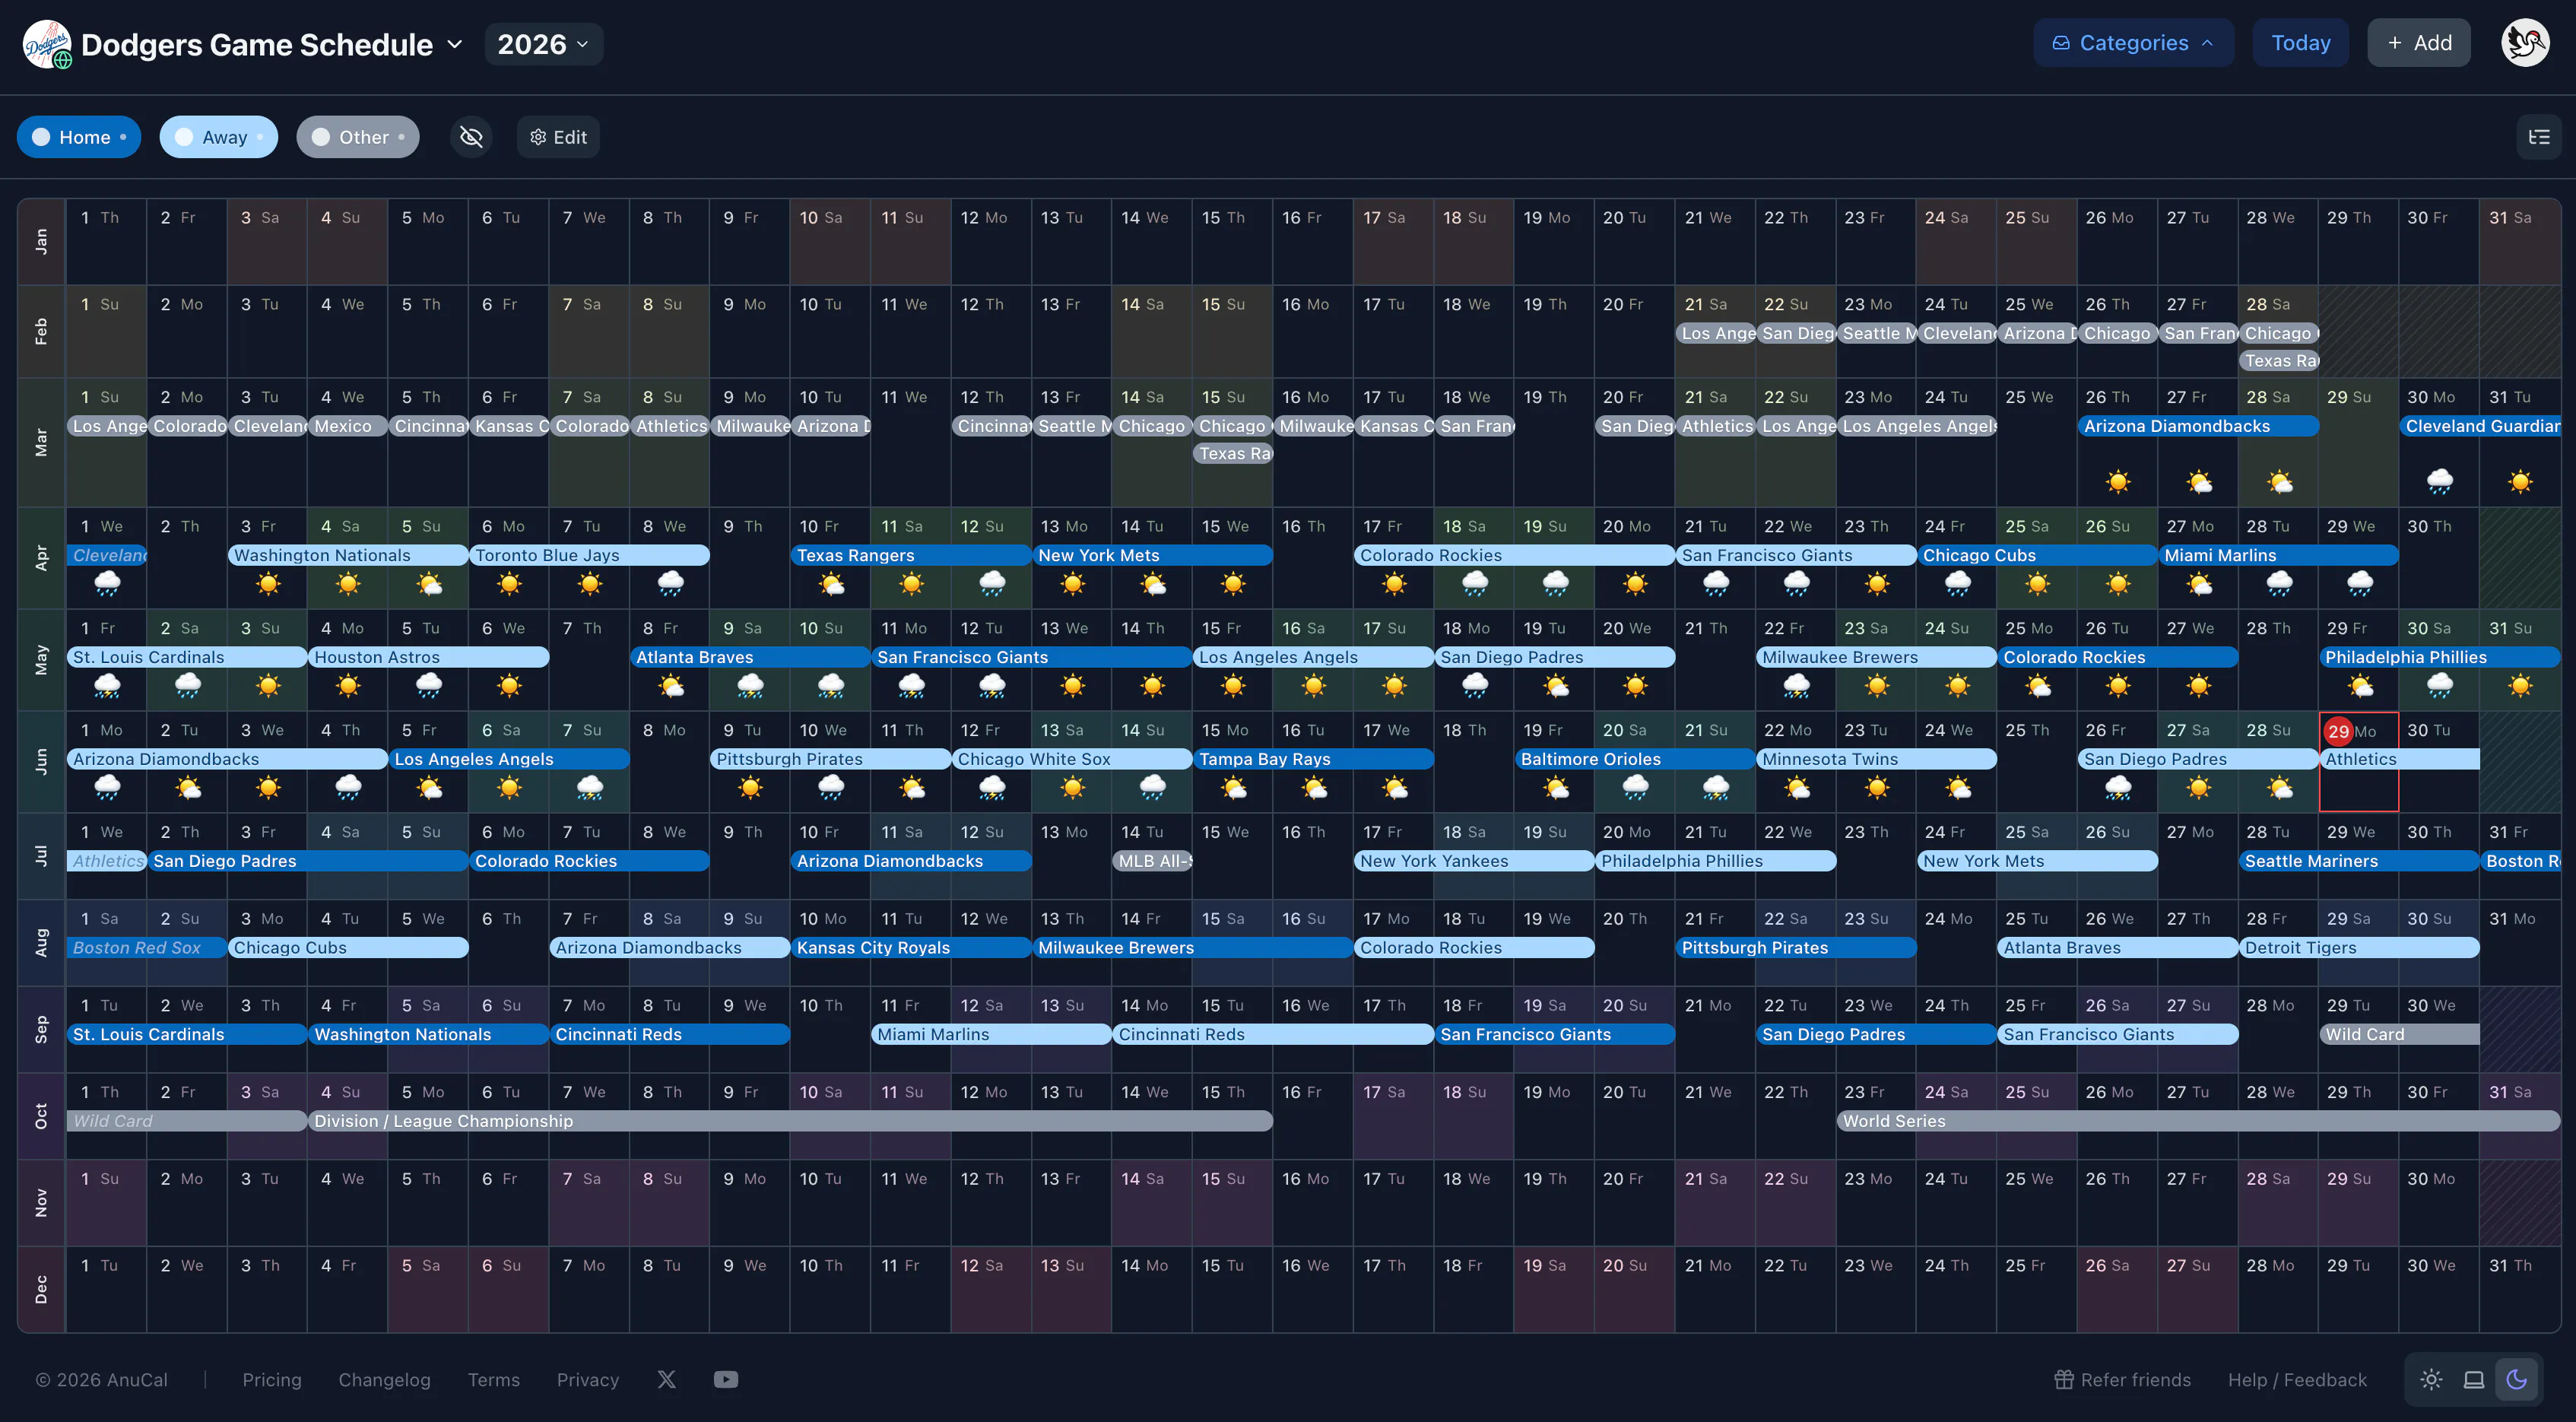Select the Apr month row label
Viewport: 2576px width, 1422px height.
(x=41, y=558)
